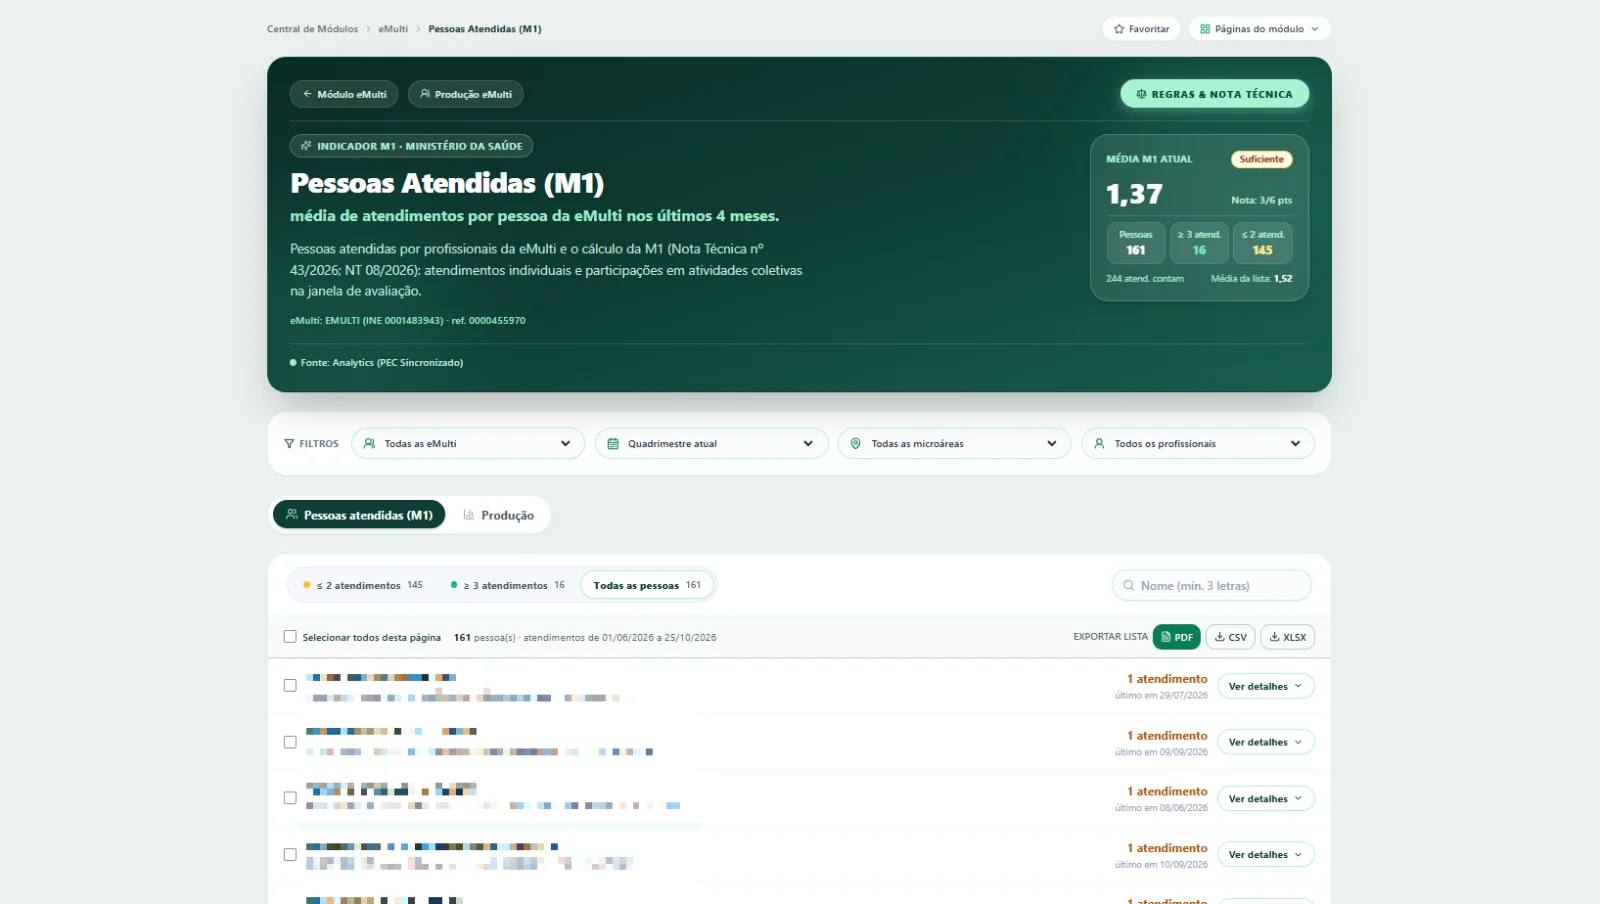Screen dimensions: 1600x904
Task: Click the people icon in Pessoas atendidas (M1) tab
Action: point(292,515)
